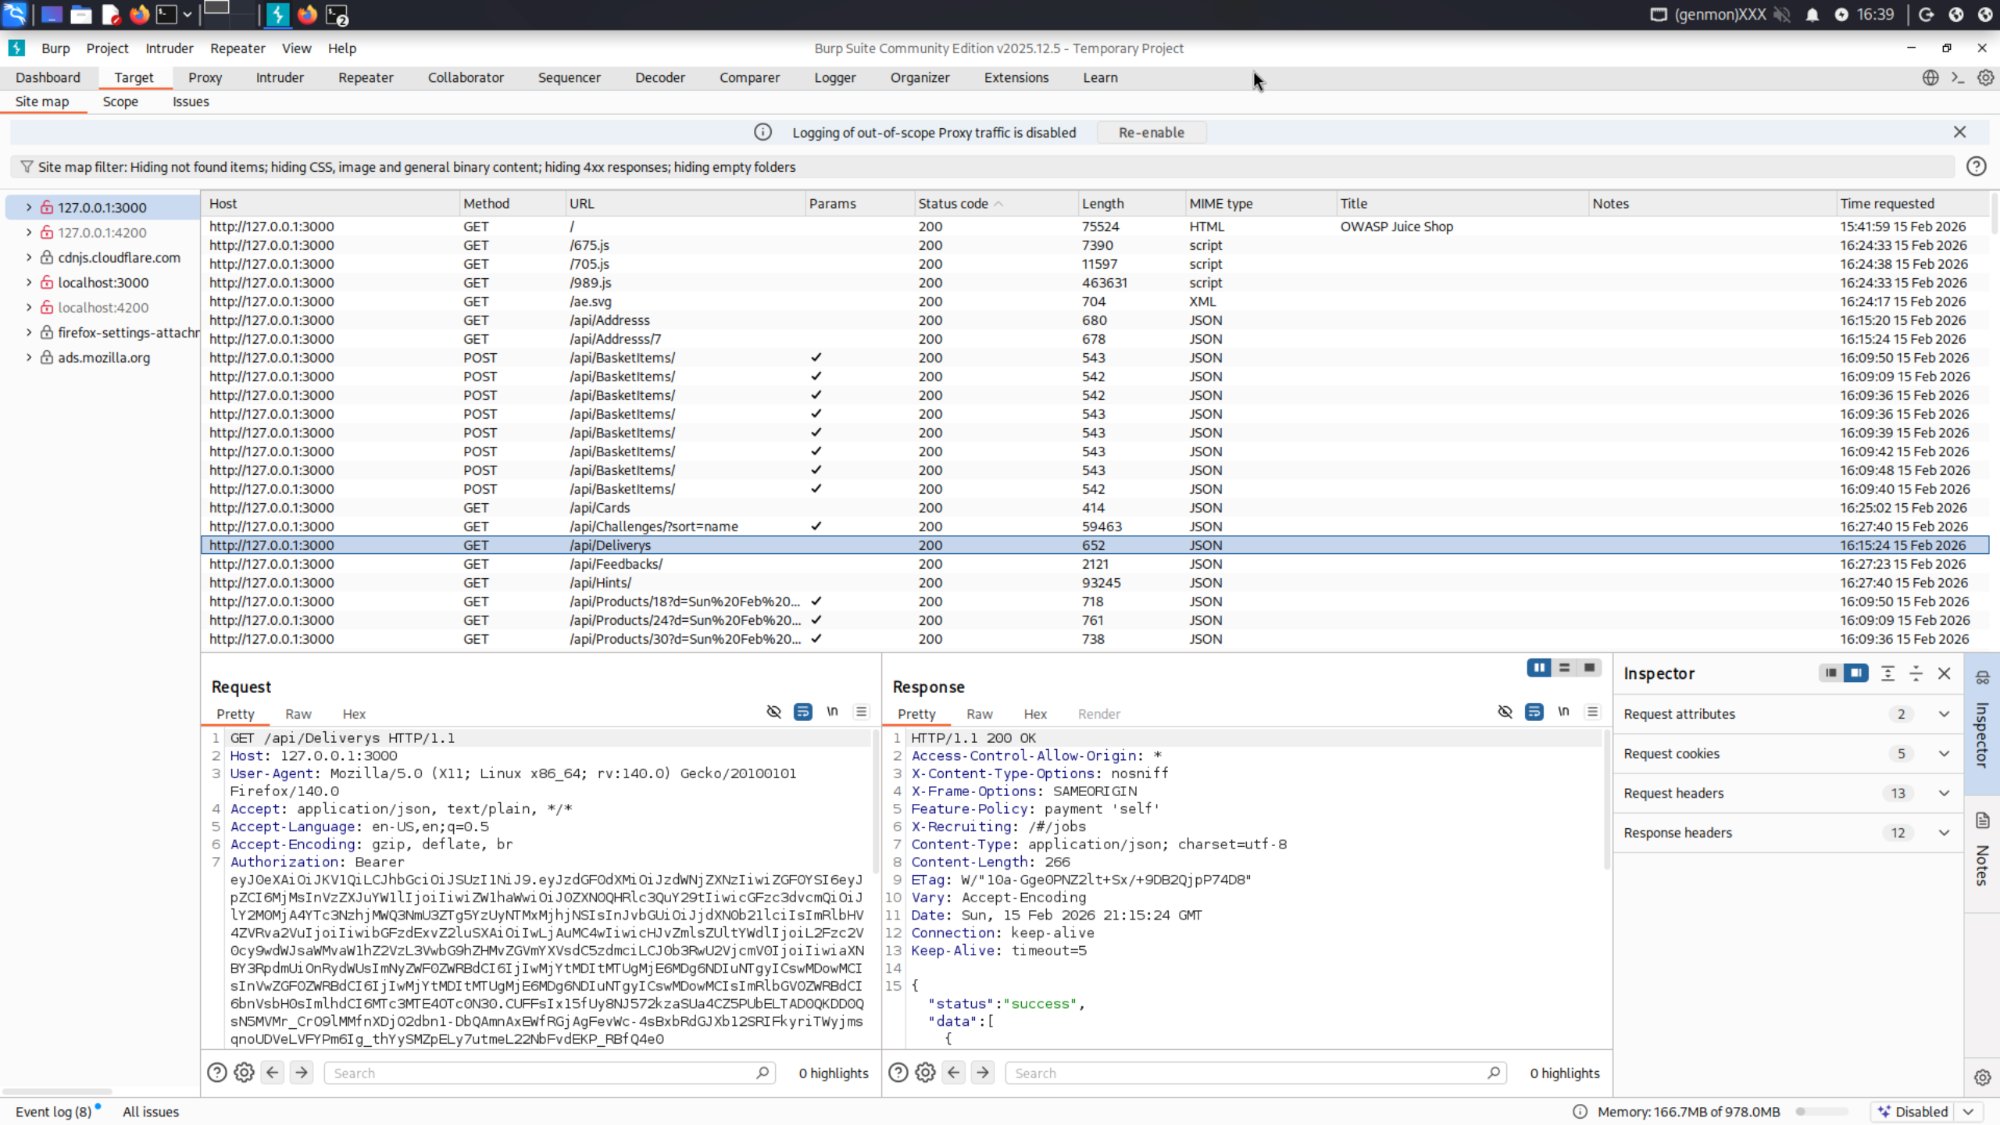
Task: Close the Inspector panel
Action: tap(1944, 674)
